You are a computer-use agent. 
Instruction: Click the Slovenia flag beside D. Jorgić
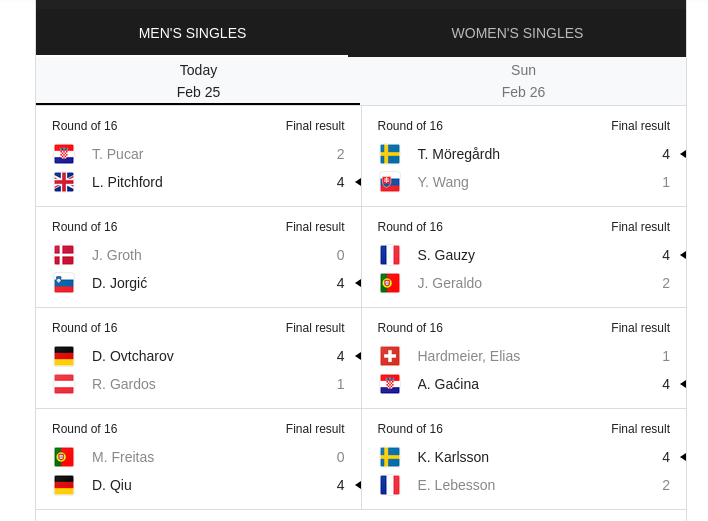[x=64, y=284]
